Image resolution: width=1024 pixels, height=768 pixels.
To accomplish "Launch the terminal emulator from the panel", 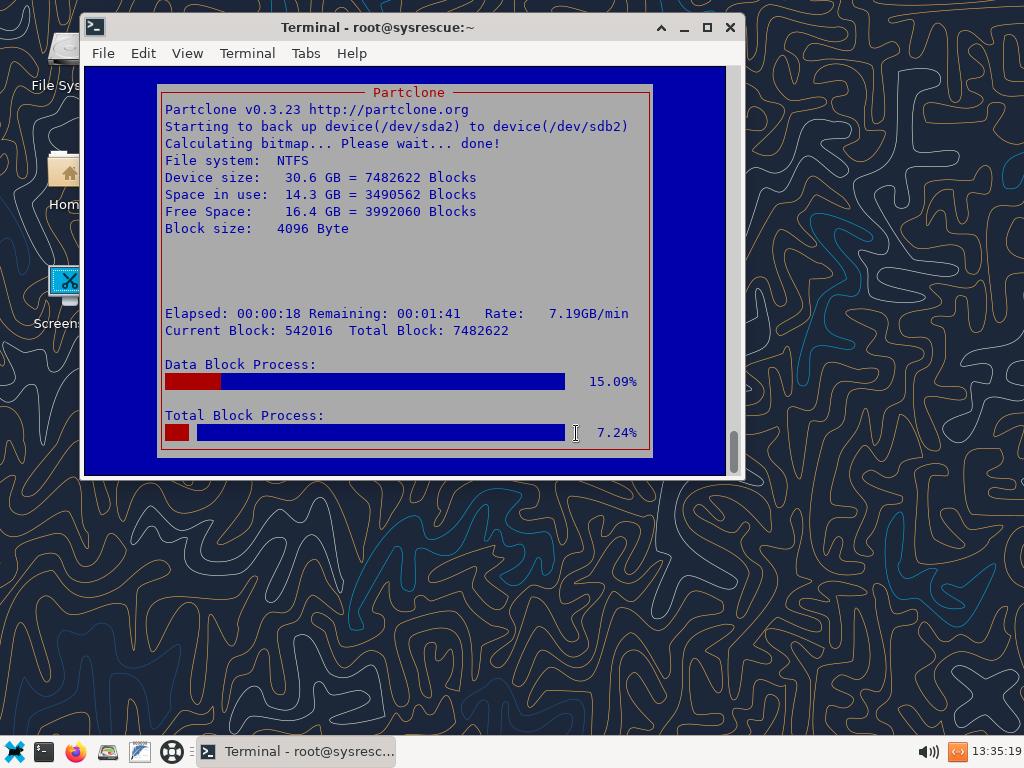I will (x=44, y=752).
